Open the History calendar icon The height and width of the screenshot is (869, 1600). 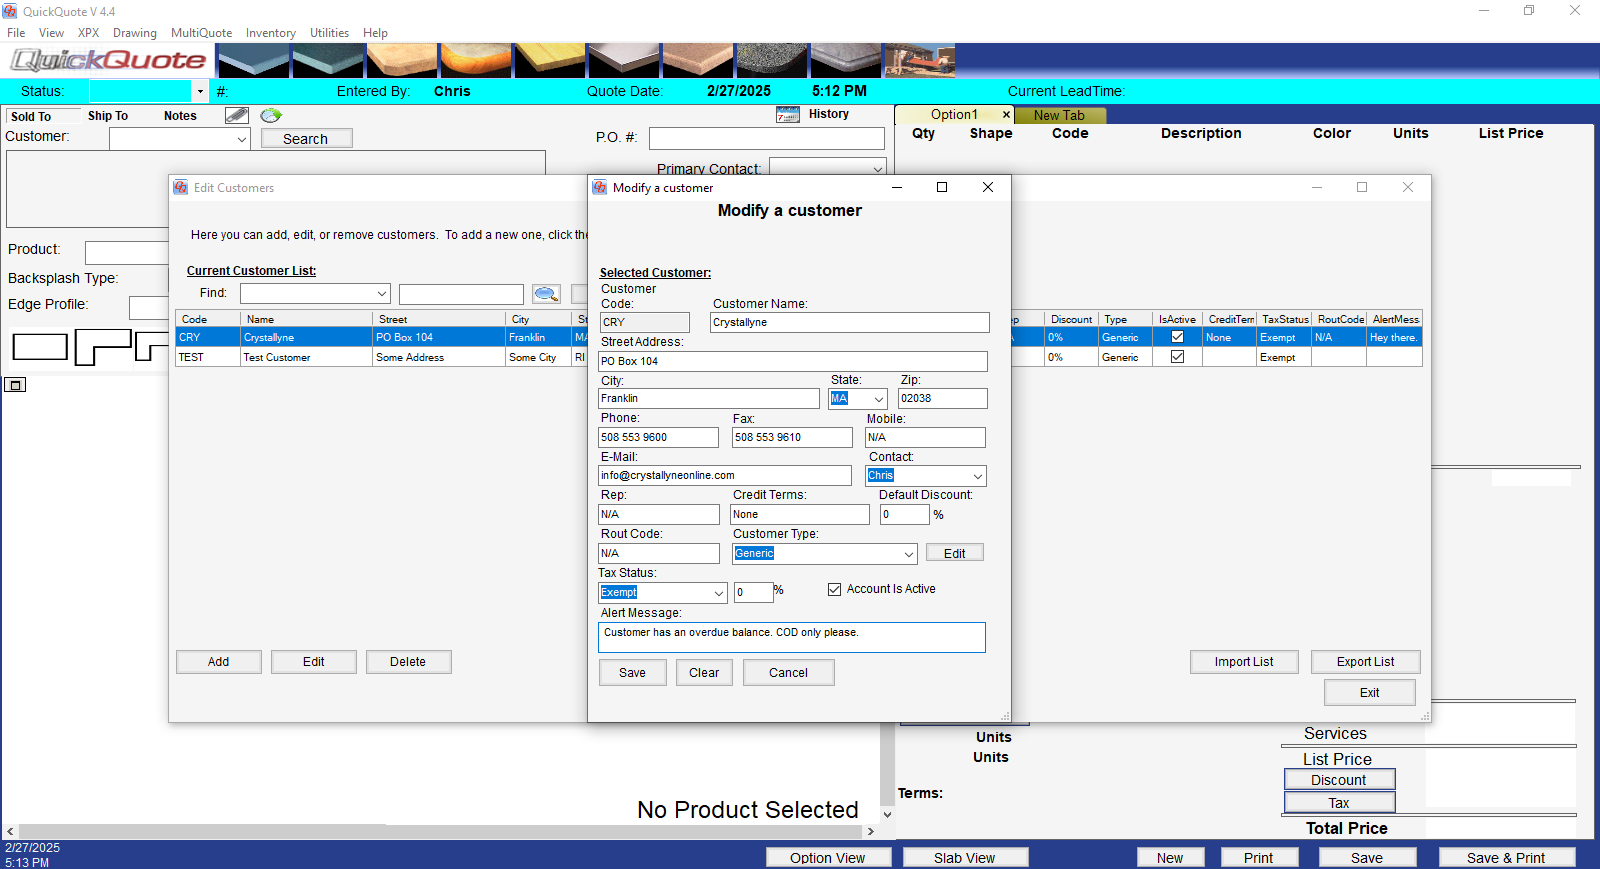788,114
